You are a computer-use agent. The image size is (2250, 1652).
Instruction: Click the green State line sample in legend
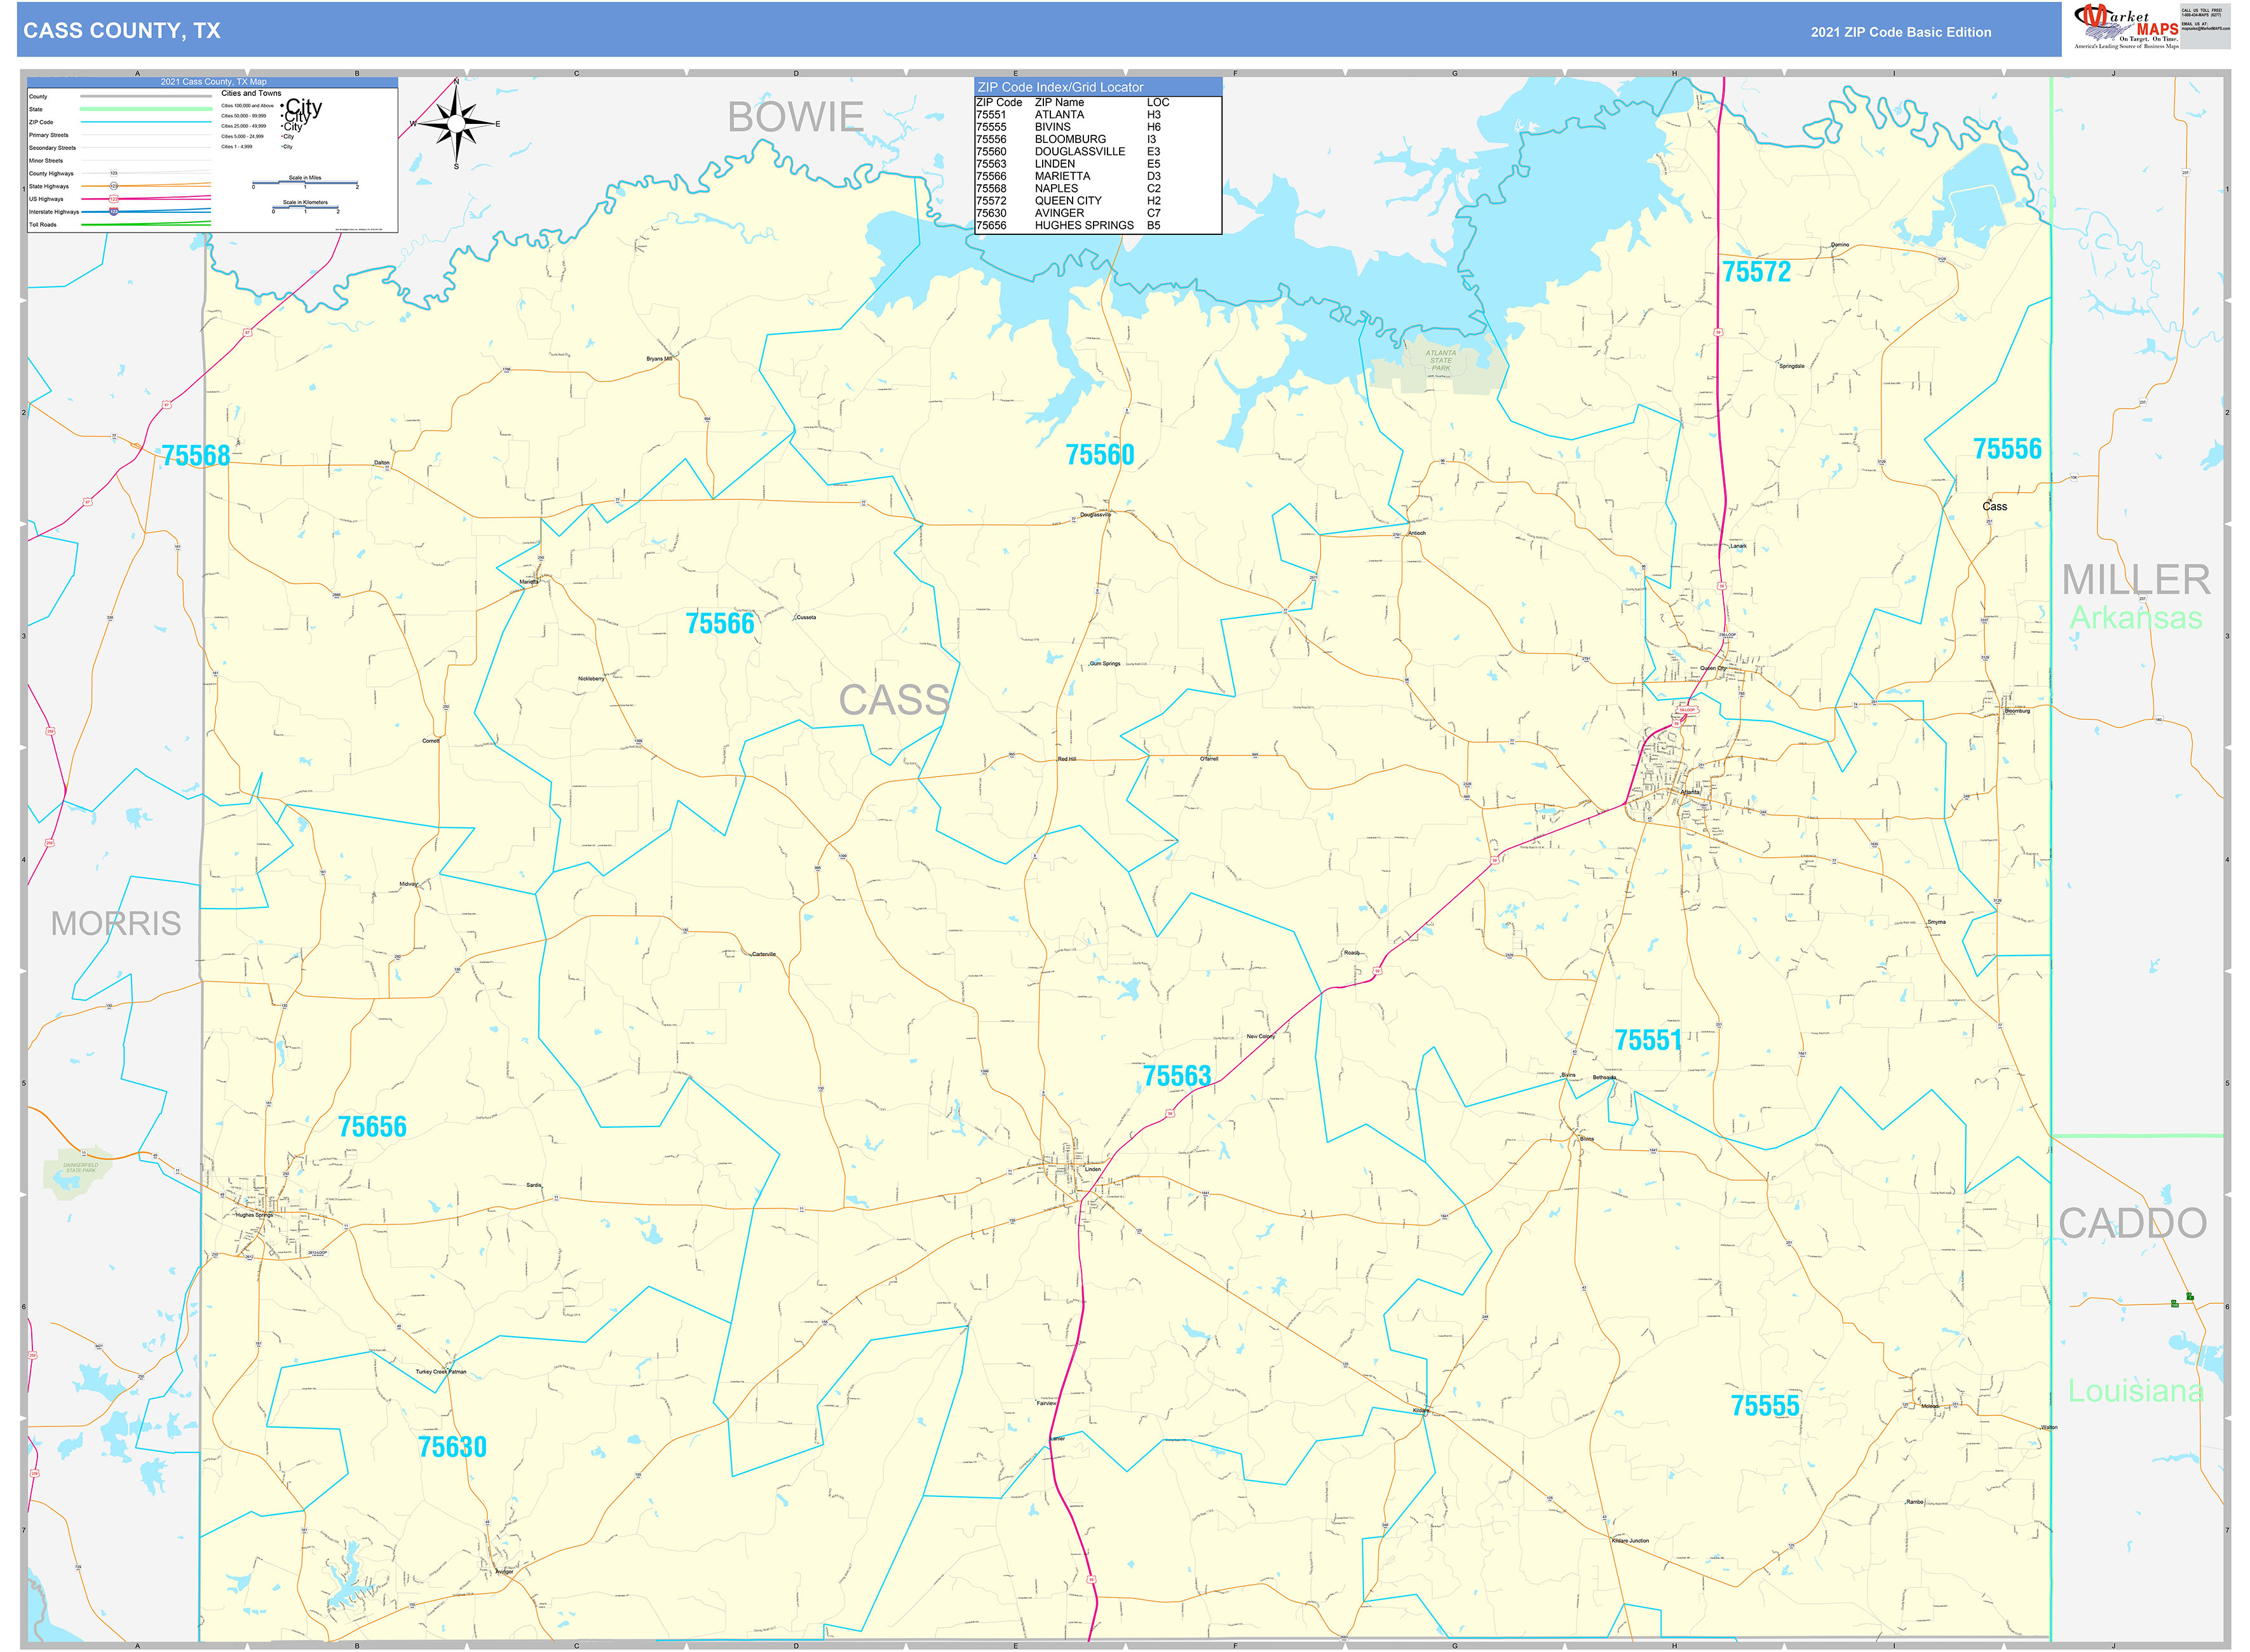tap(146, 109)
